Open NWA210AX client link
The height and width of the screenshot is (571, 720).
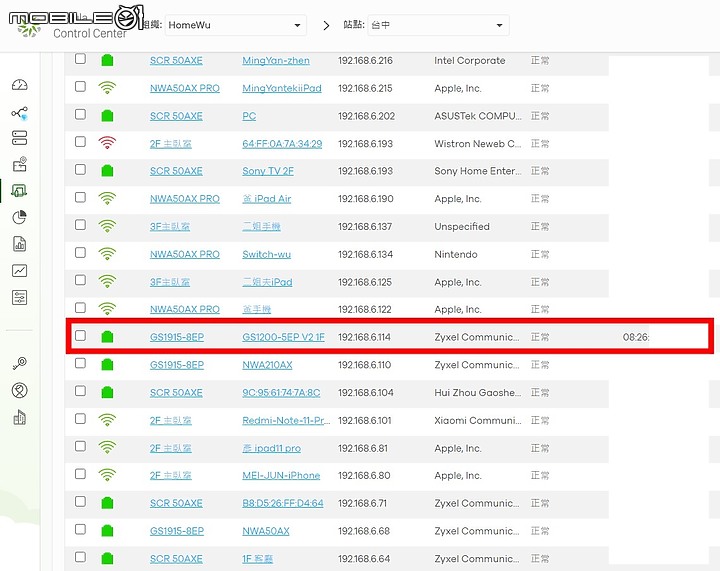[267, 365]
